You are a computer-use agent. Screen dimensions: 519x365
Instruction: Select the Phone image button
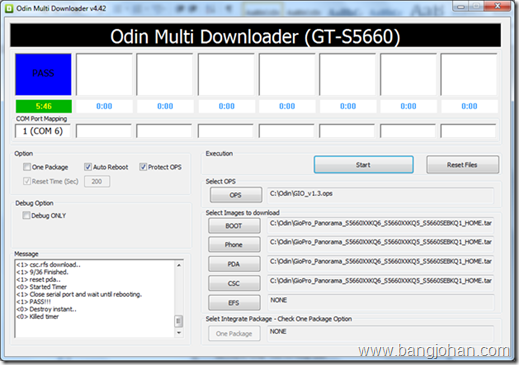(x=234, y=245)
